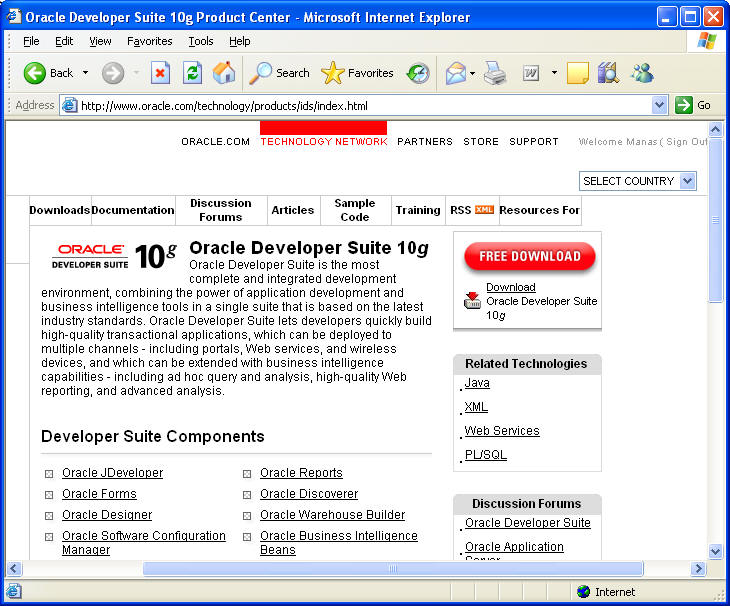Open the PL/SQL related technology link
The width and height of the screenshot is (730, 606).
[486, 455]
